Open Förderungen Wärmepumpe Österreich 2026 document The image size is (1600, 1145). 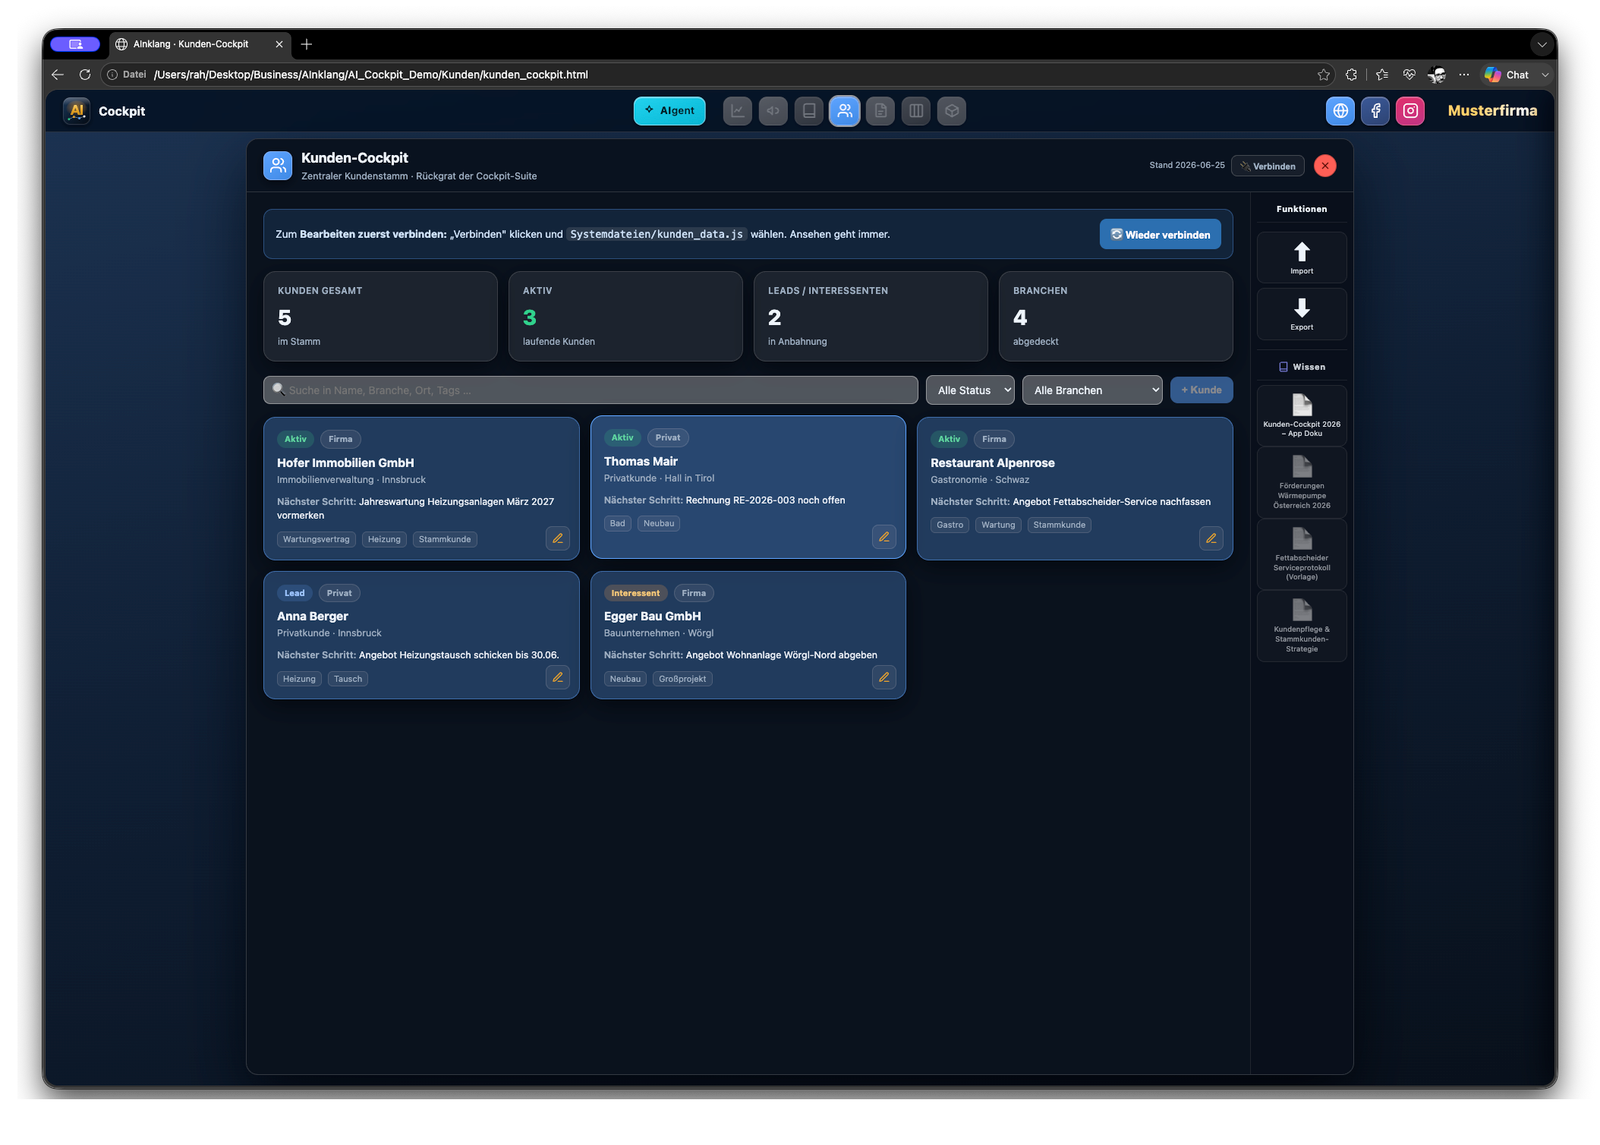pyautogui.click(x=1302, y=482)
